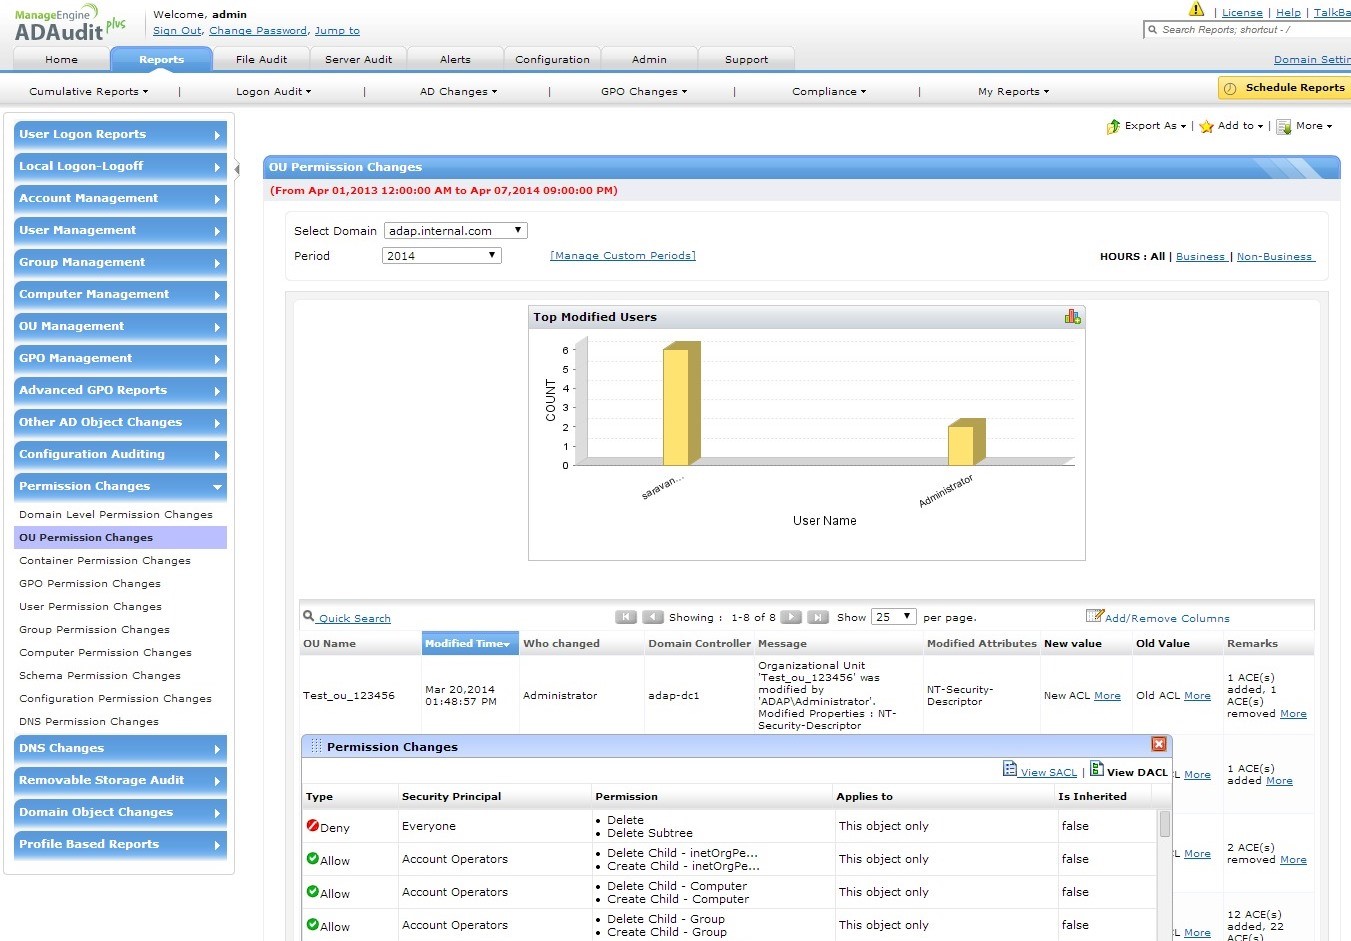1351x941 pixels.
Task: Open Manage Custom Periods link
Action: 623,256
